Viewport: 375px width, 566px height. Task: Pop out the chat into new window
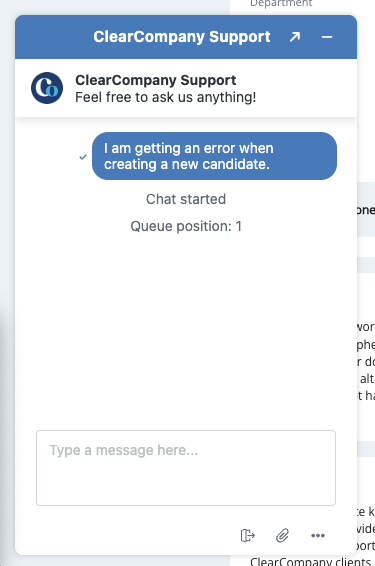[x=295, y=37]
